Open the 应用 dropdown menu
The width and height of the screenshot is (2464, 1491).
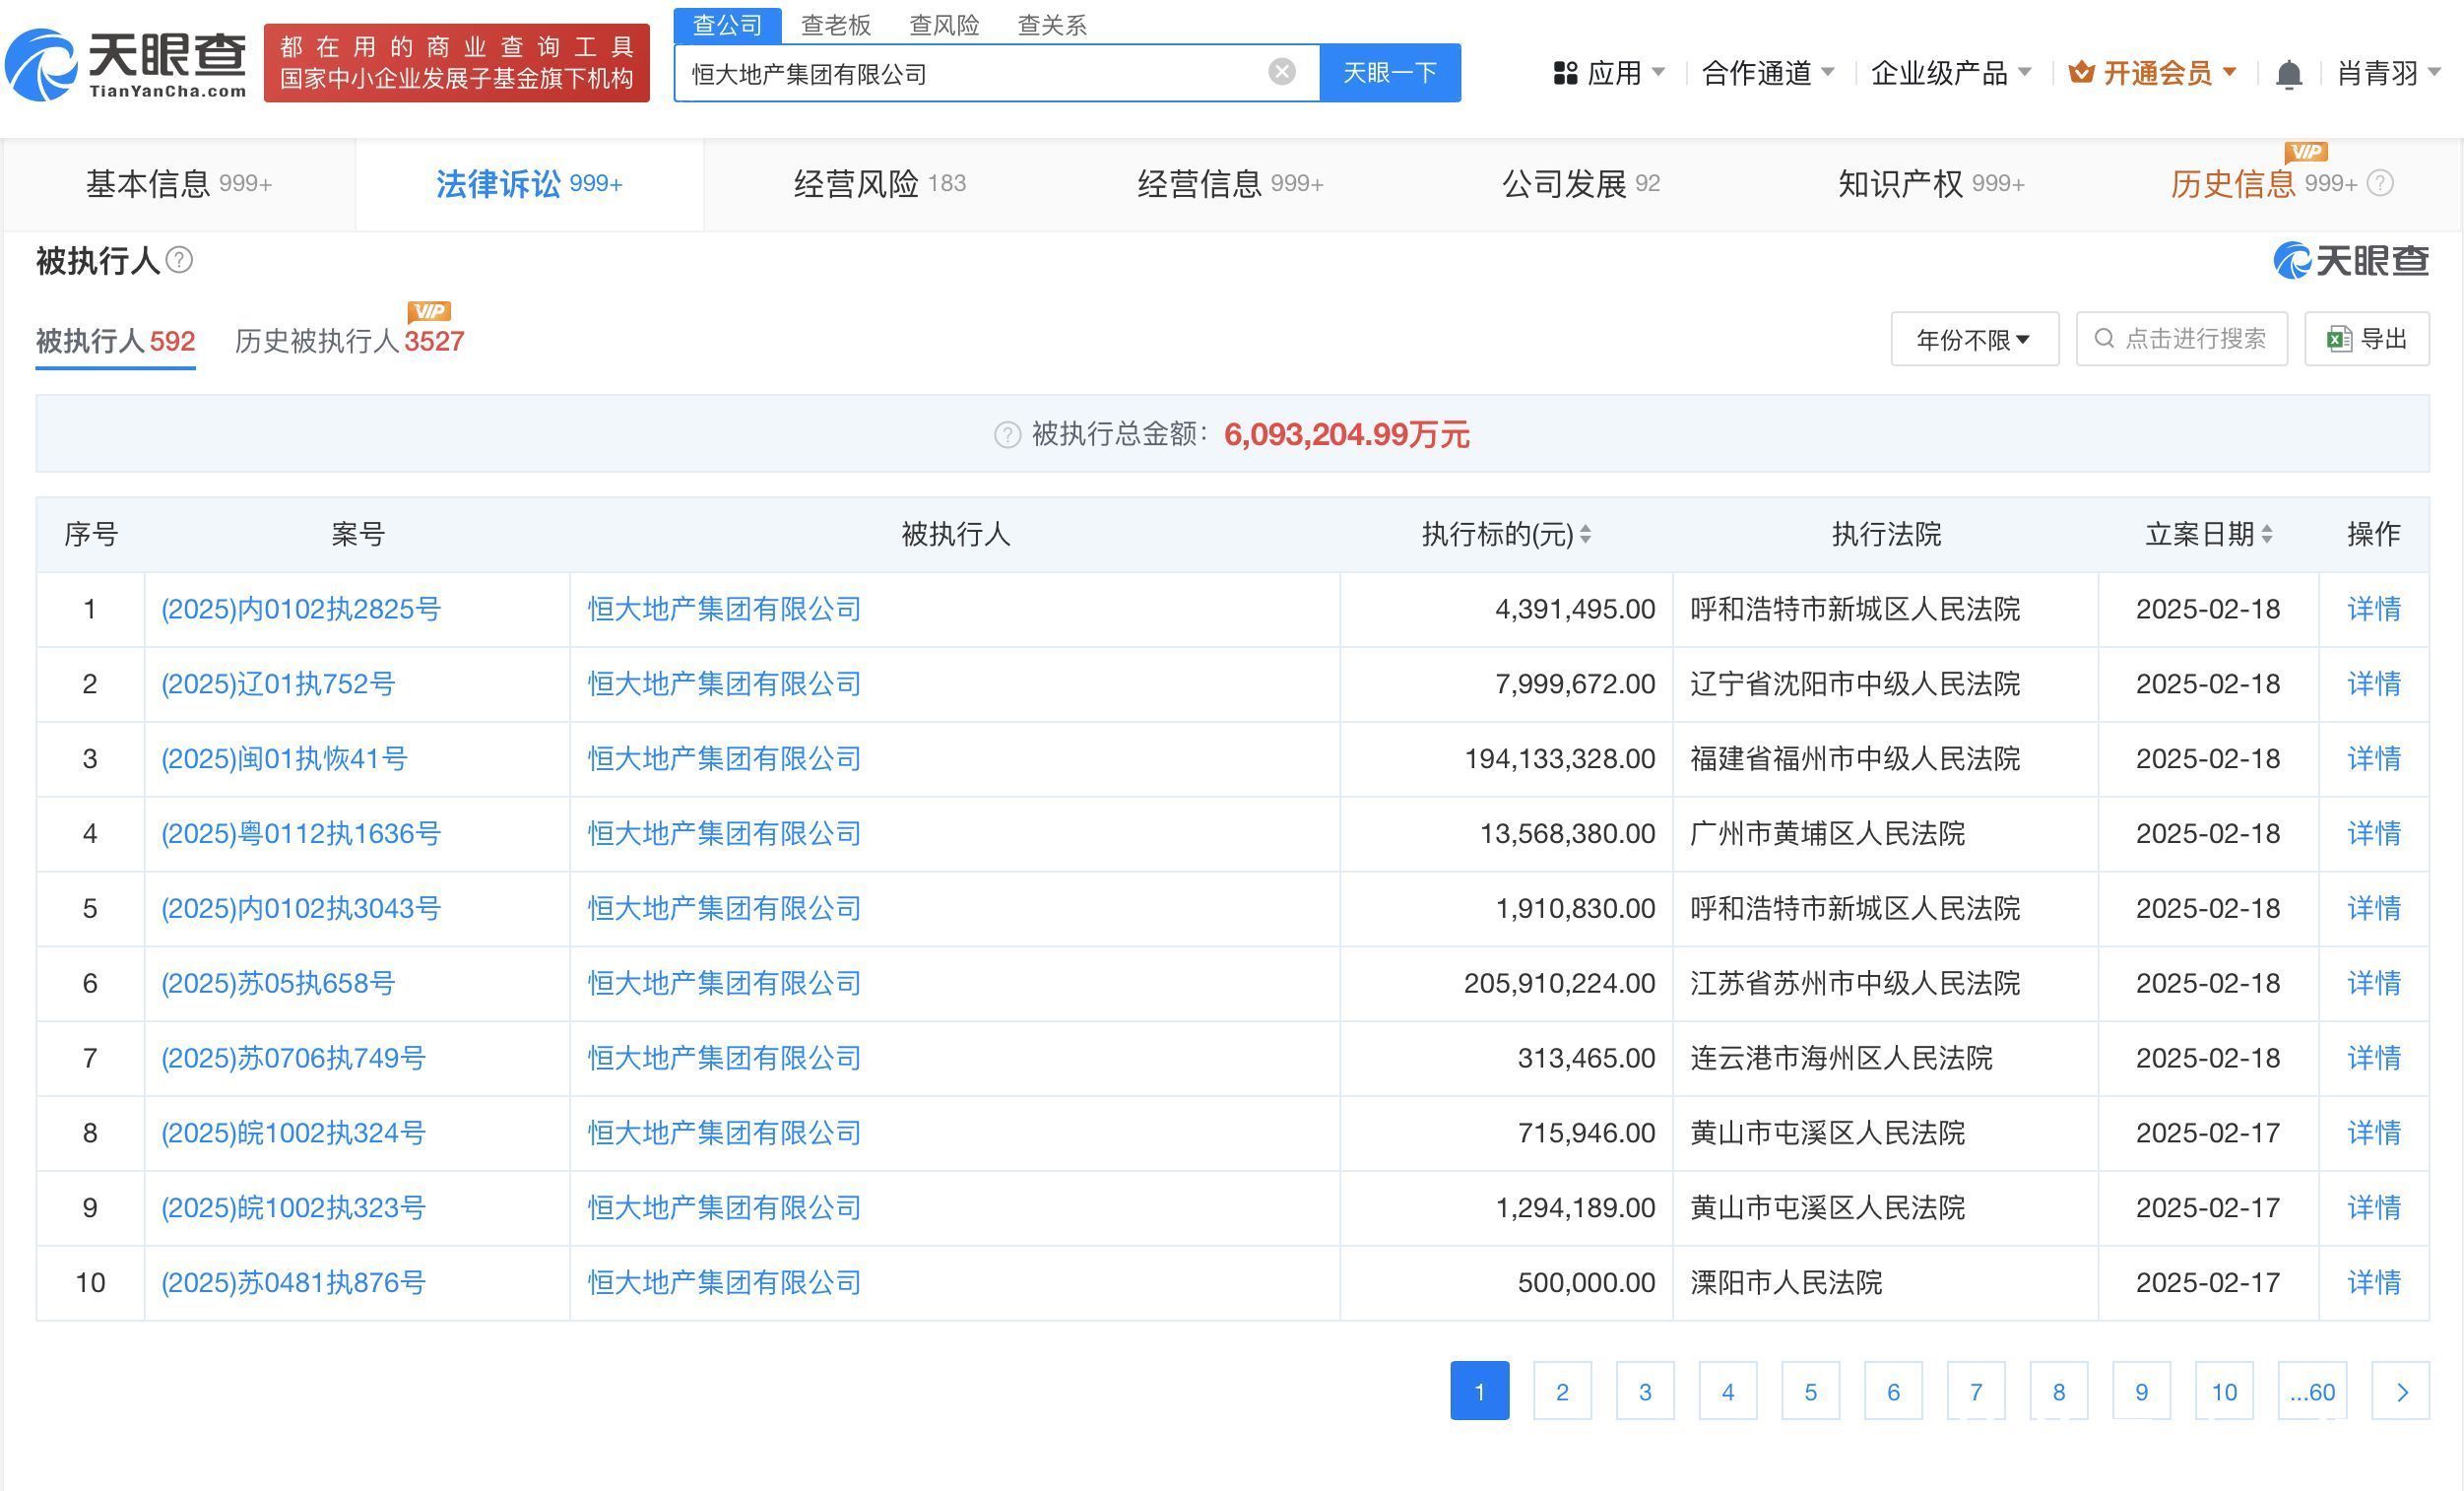pyautogui.click(x=1610, y=73)
